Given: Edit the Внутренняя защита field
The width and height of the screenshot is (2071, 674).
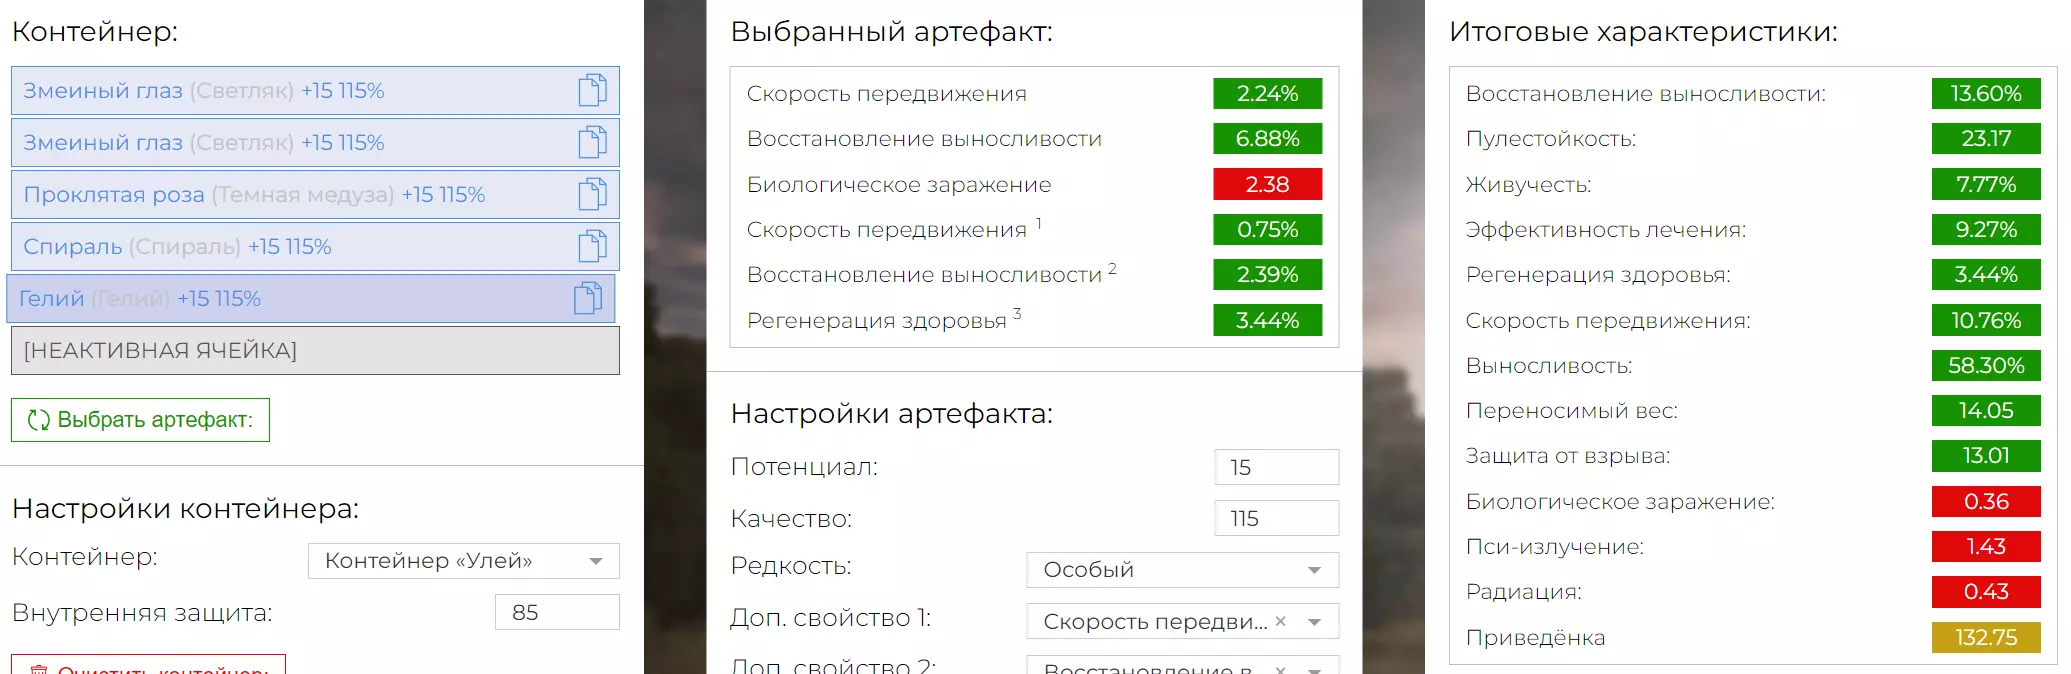Looking at the screenshot, I should 556,612.
